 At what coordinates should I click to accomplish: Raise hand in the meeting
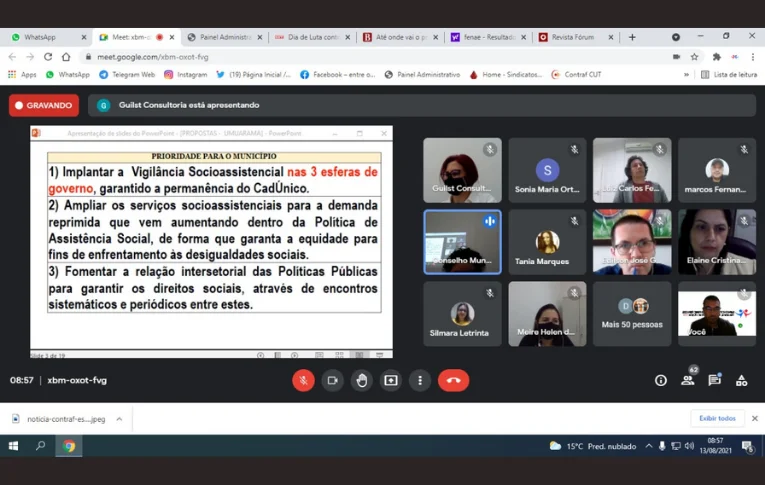pyautogui.click(x=362, y=380)
